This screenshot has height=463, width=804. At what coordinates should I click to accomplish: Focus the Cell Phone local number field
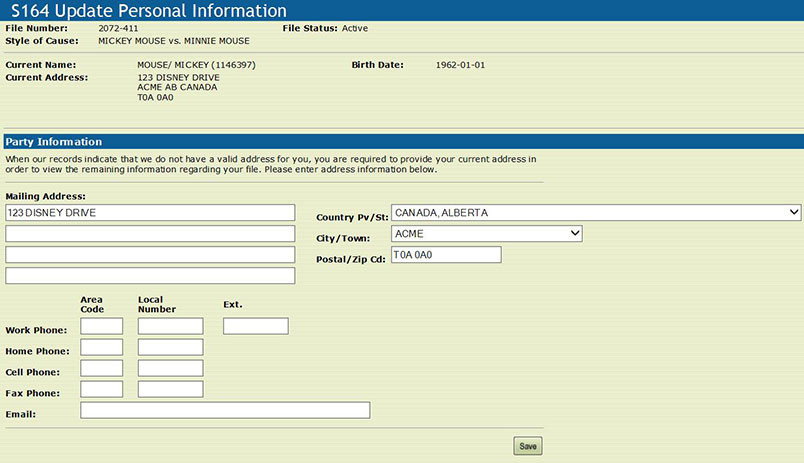coord(170,368)
